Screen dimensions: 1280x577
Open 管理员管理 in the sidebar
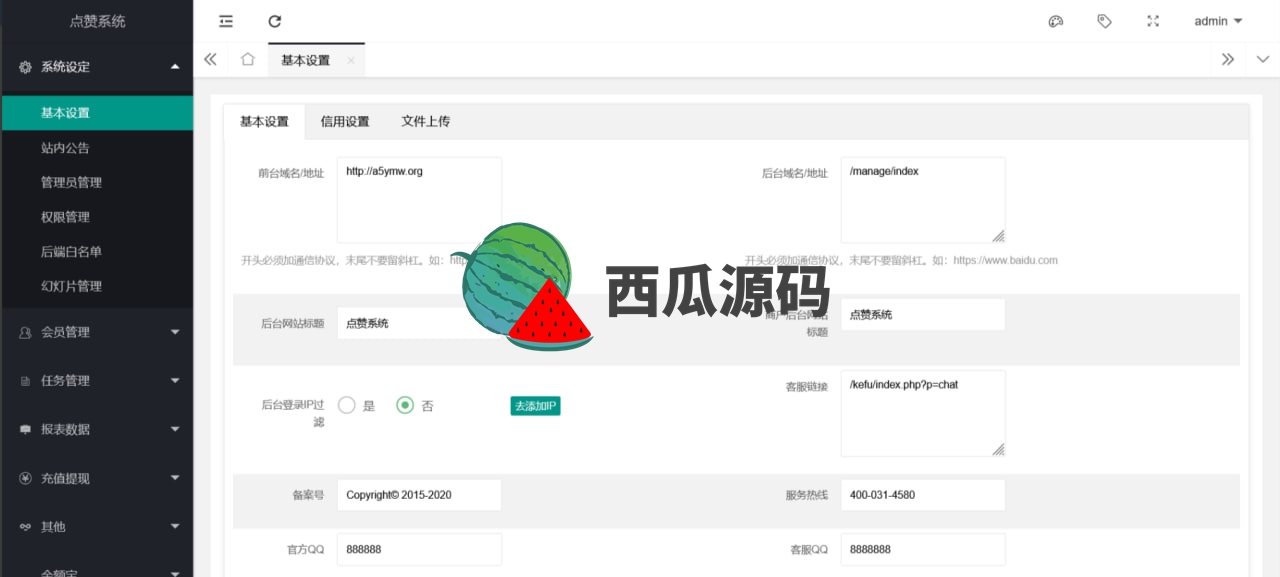pos(96,182)
